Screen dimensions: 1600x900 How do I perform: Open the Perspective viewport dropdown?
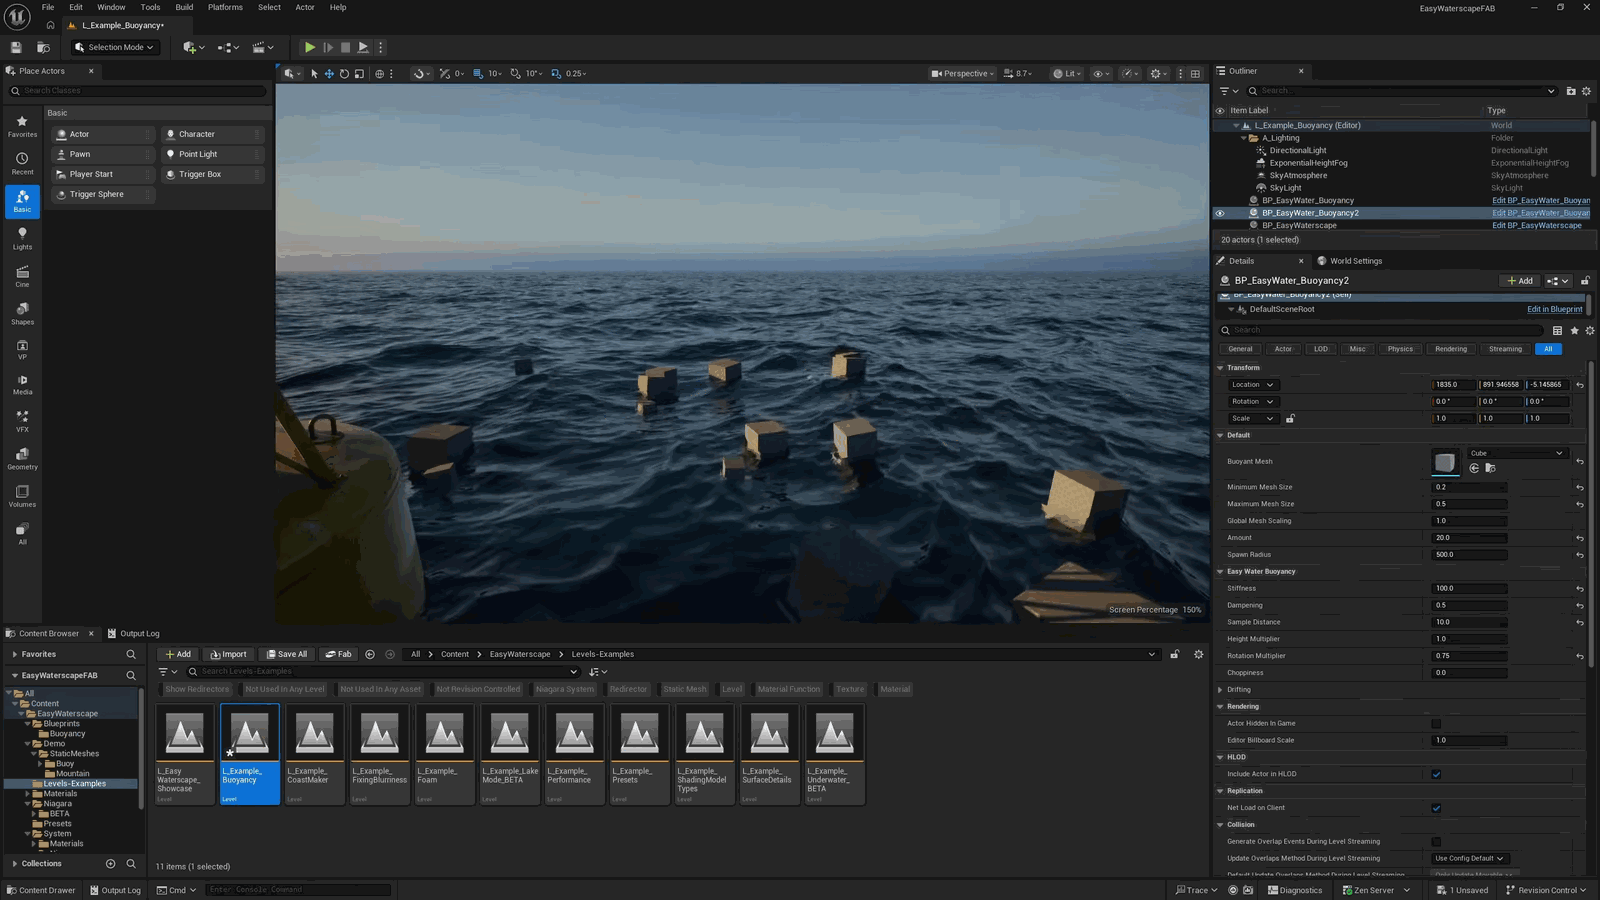962,73
